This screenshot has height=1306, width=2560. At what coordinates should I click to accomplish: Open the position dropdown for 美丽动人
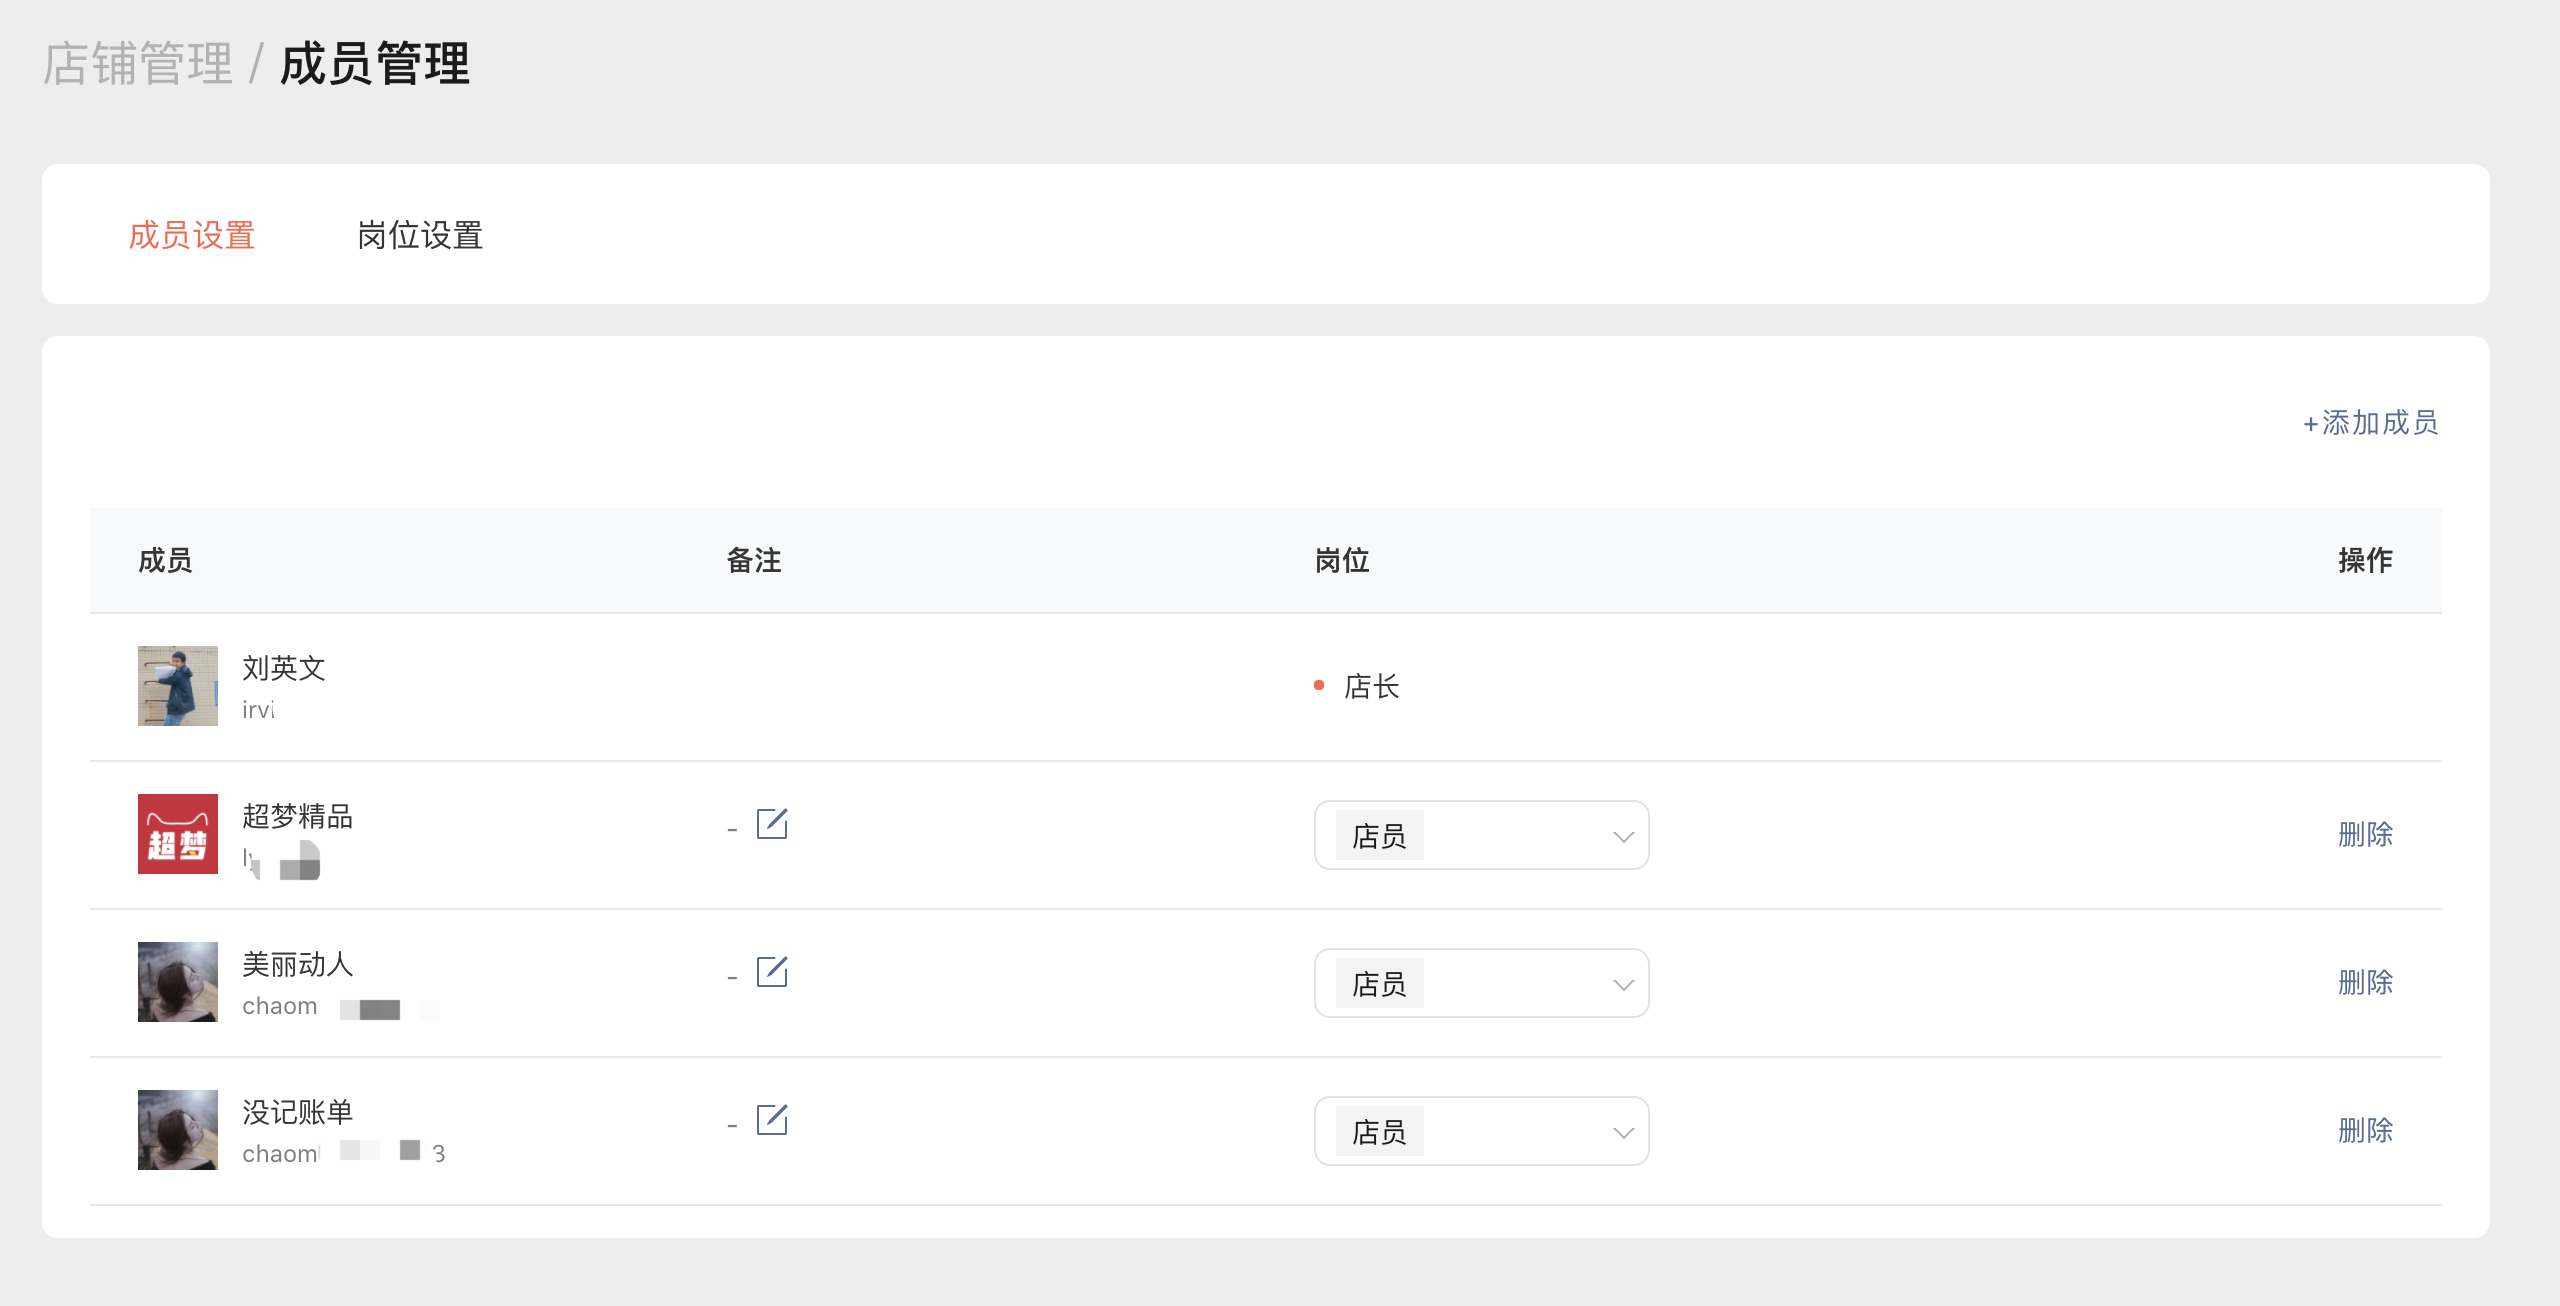tap(1481, 983)
